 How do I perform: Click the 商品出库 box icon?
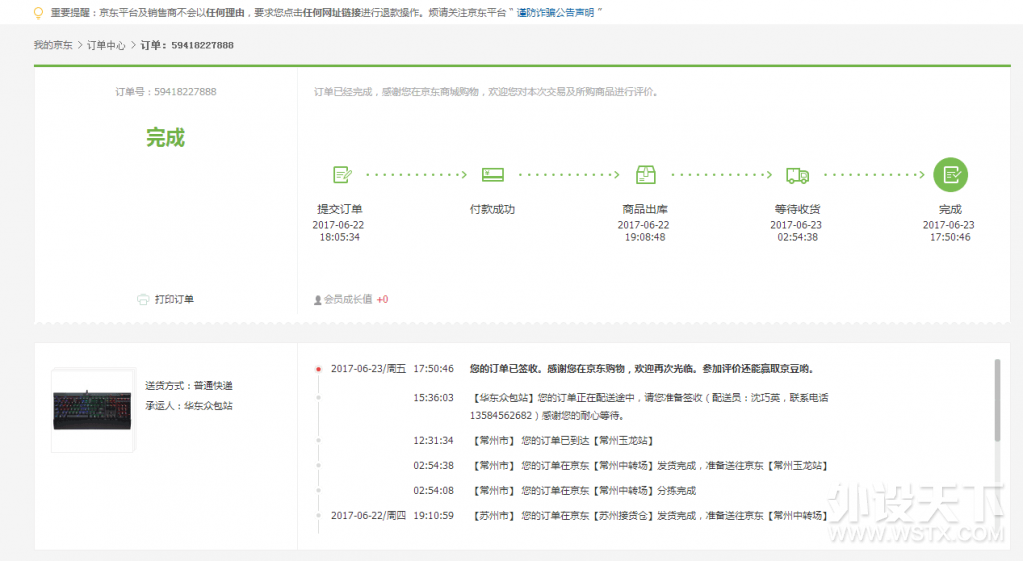click(645, 174)
